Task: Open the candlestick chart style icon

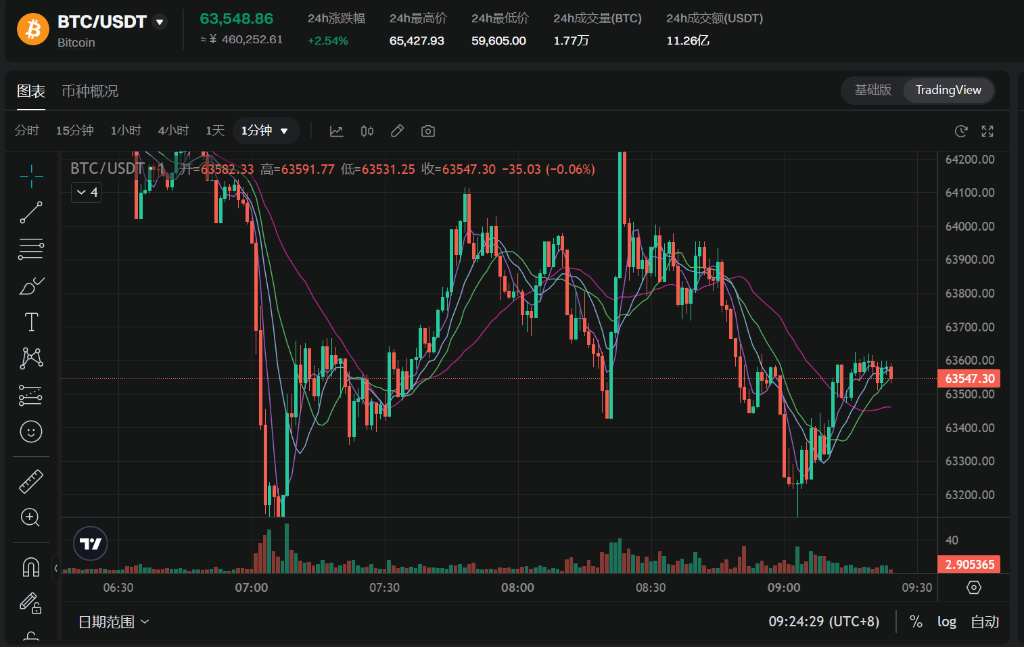Action: [367, 131]
